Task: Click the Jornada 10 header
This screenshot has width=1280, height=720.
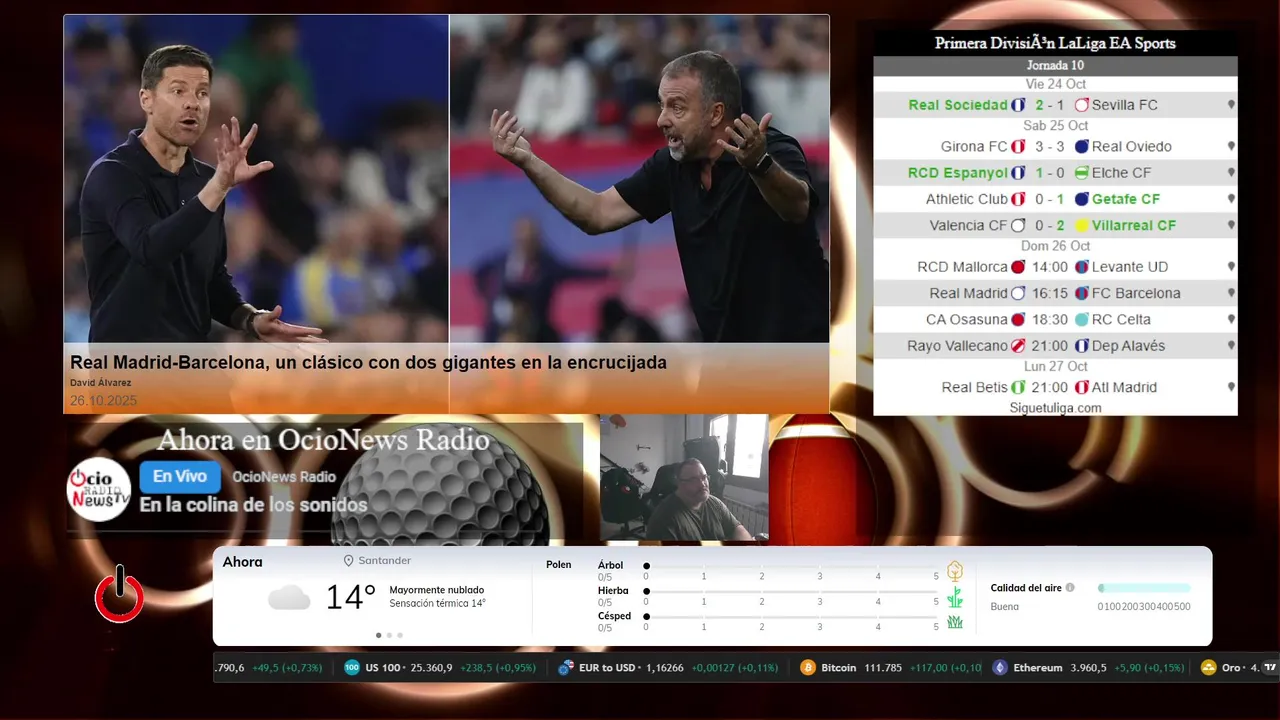Action: coord(1055,65)
